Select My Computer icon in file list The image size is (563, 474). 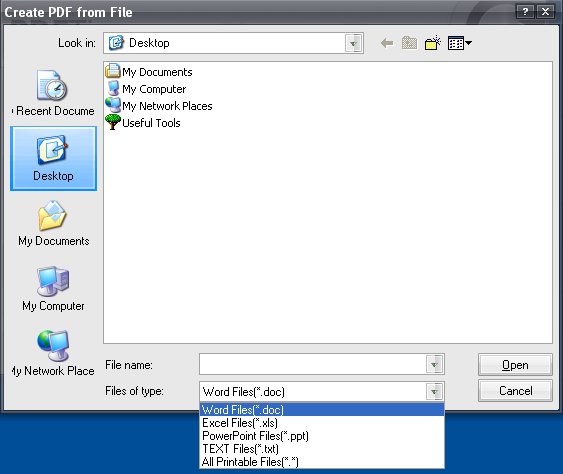coord(113,88)
